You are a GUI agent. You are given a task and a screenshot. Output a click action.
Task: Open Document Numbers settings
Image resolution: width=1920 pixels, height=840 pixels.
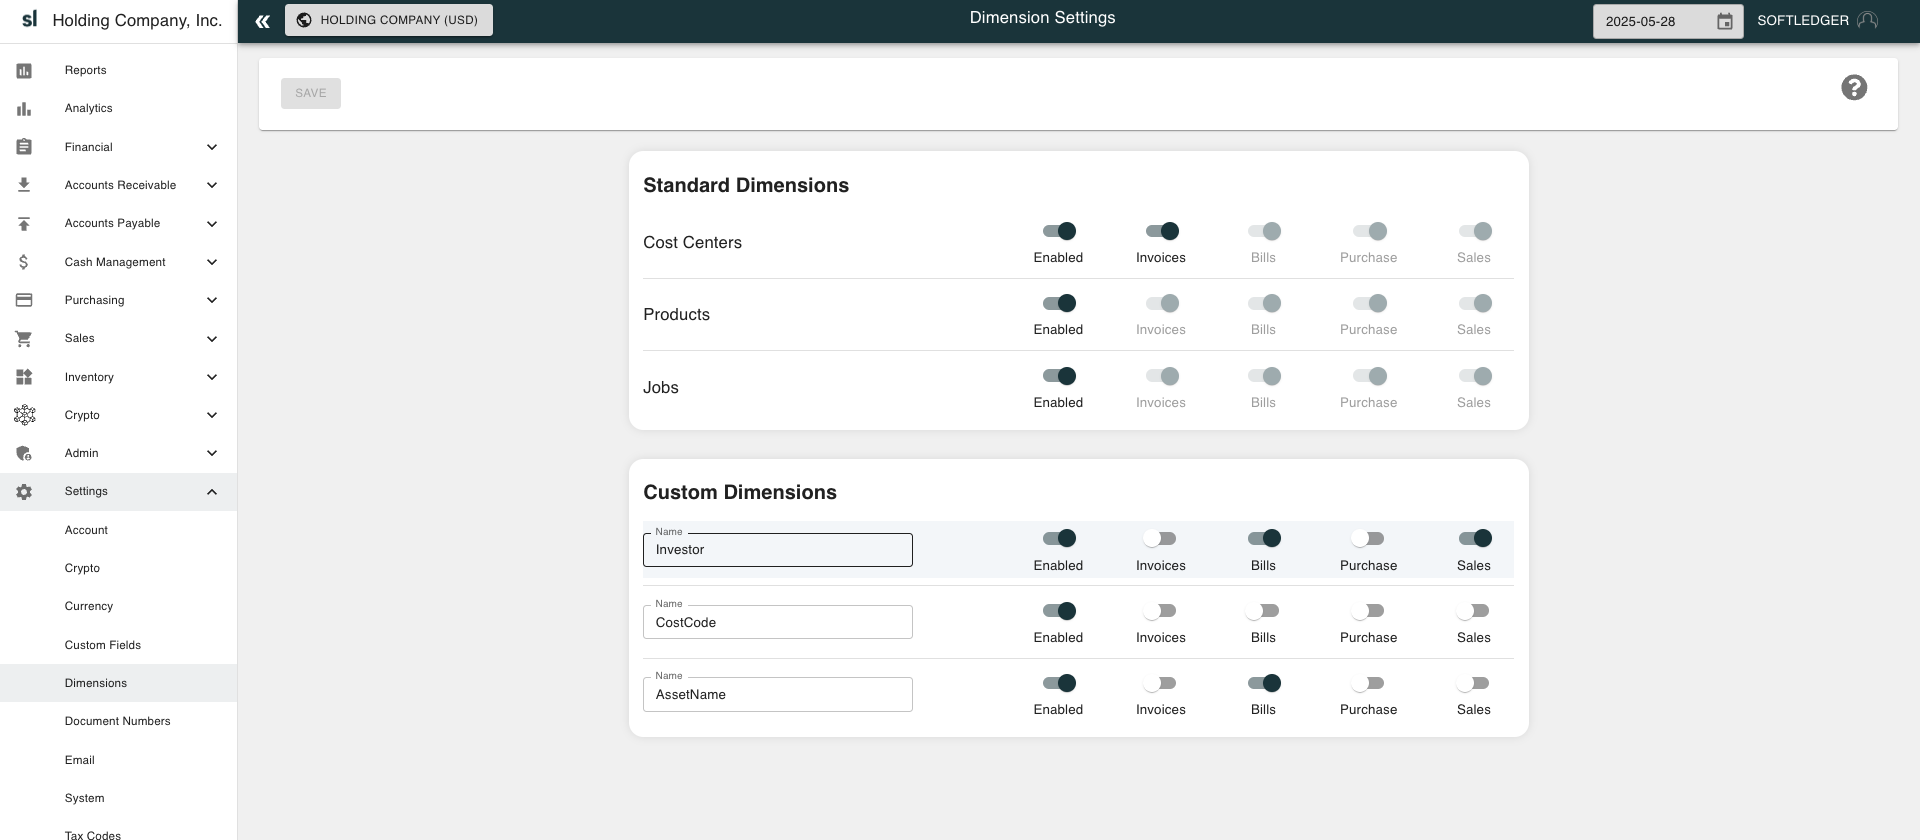click(x=118, y=721)
